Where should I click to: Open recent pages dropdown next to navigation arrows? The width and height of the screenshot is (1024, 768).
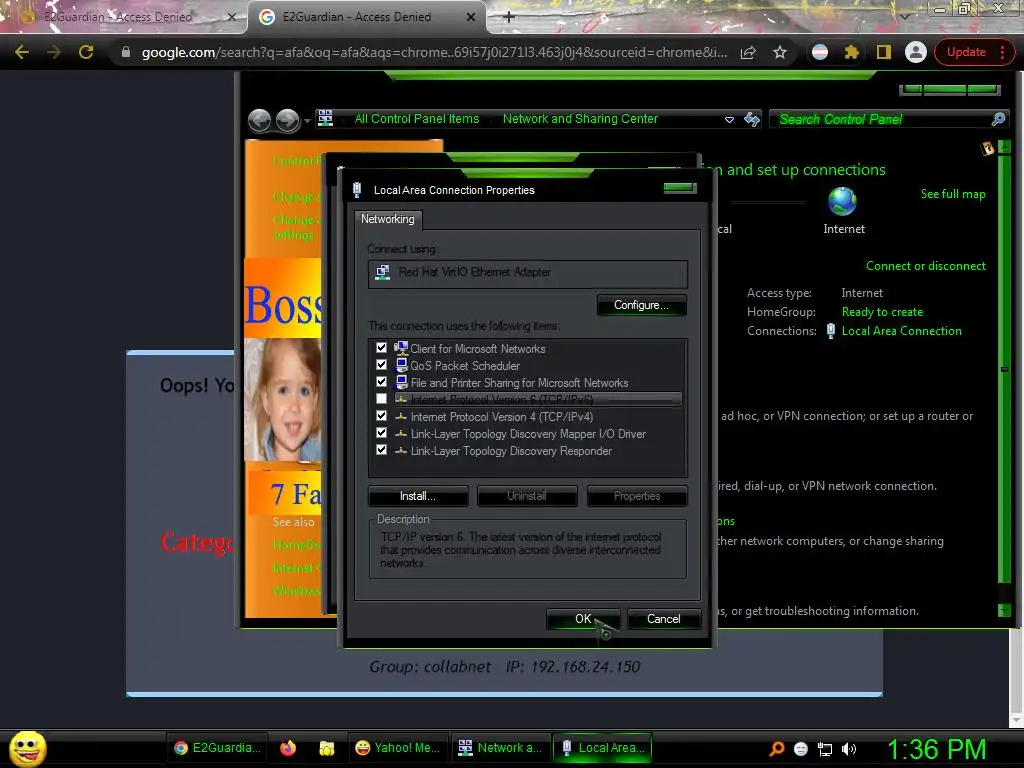[x=307, y=121]
